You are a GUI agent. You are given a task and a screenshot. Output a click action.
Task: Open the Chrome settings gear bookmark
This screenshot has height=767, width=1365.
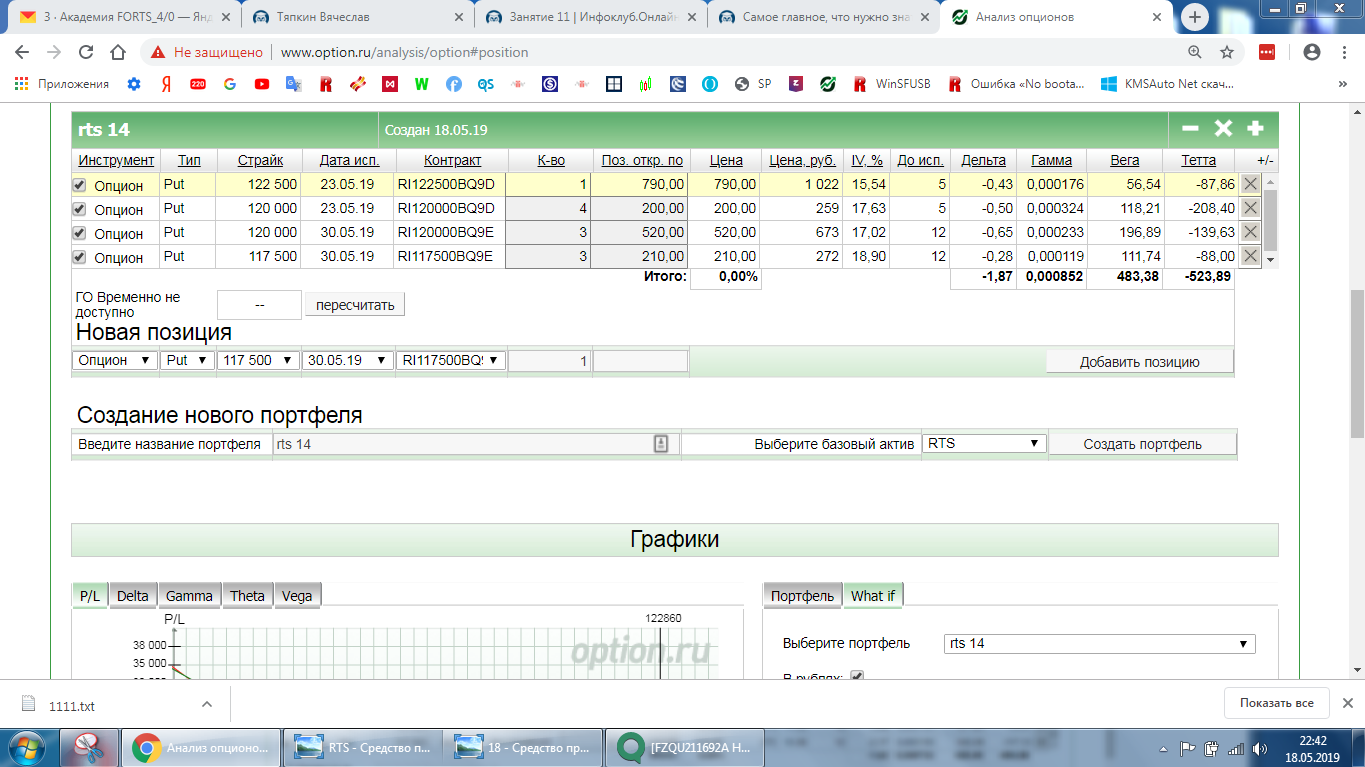tap(134, 84)
